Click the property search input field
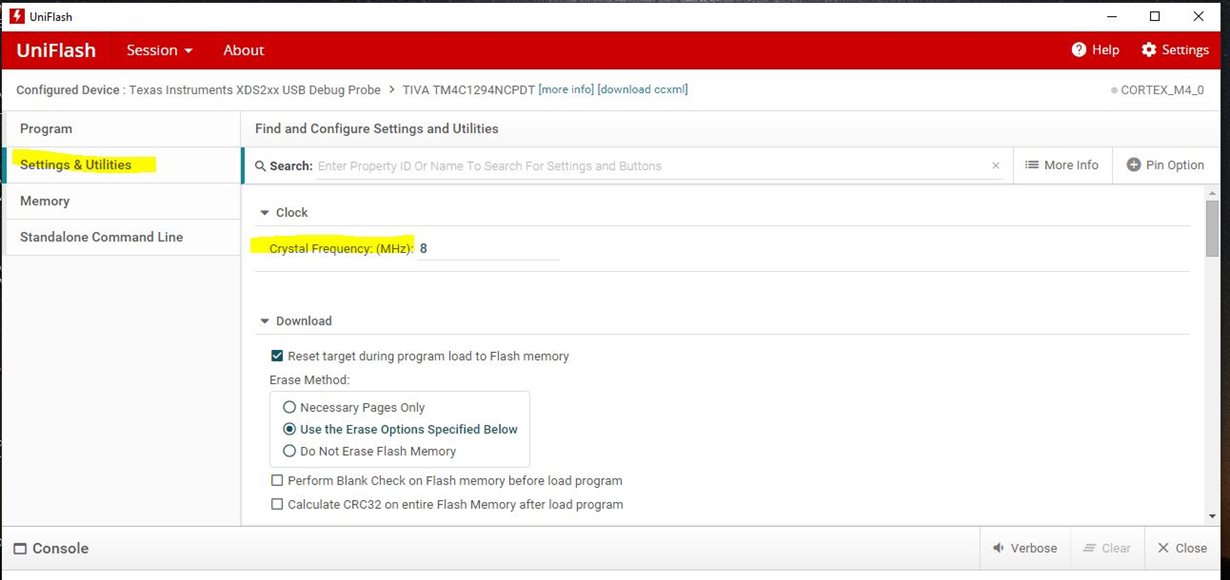 [x=652, y=166]
